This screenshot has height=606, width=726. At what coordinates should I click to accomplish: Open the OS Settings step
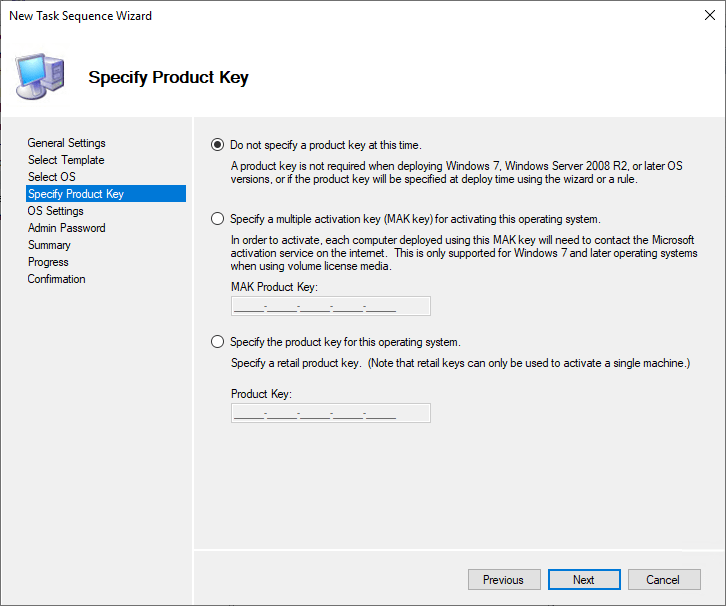click(55, 211)
